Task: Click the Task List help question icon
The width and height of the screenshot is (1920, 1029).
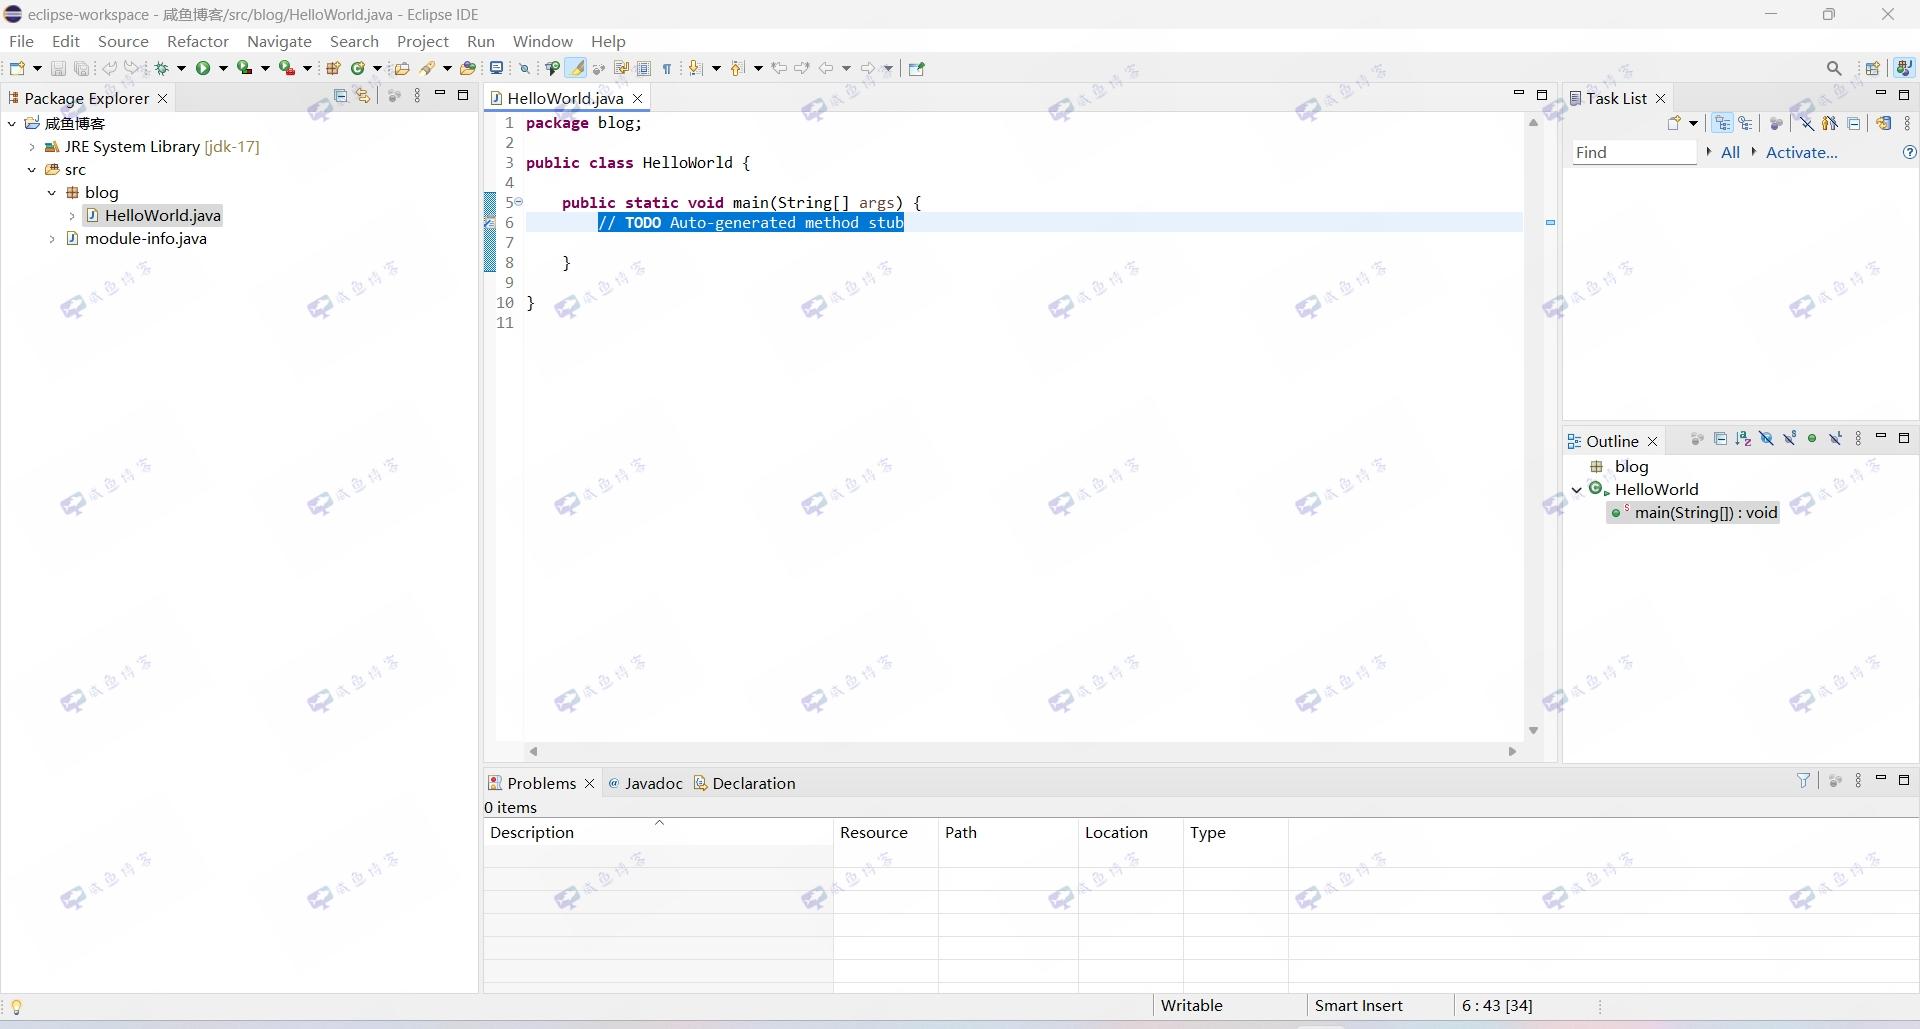Action: (x=1909, y=152)
